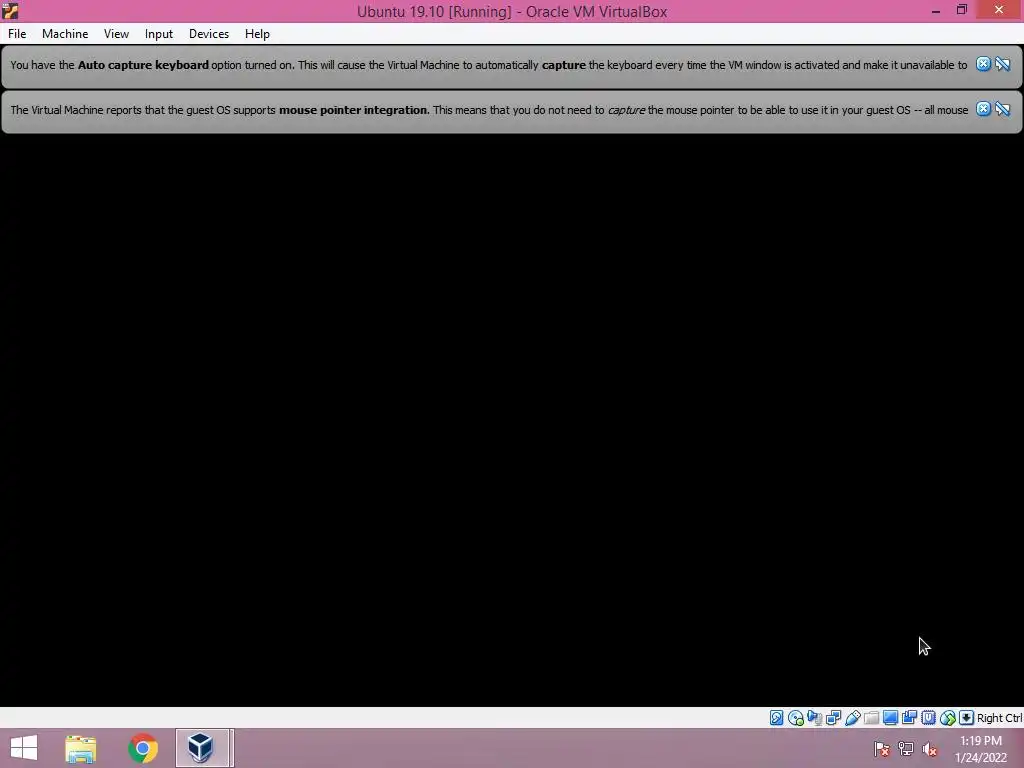Click the keyboard capture arrow indicator
The height and width of the screenshot is (768, 1024).
pos(967,718)
